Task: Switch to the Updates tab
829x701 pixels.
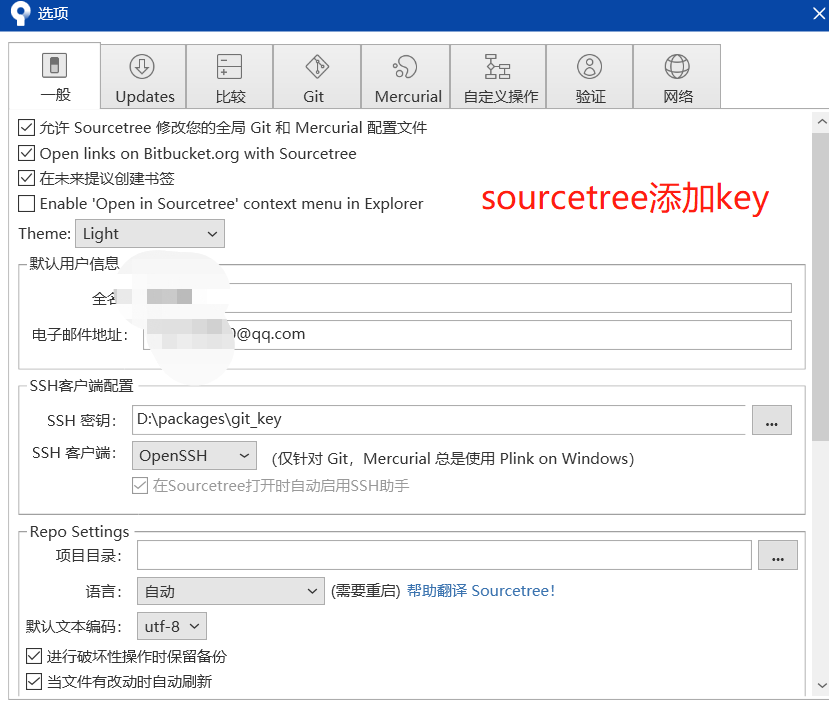Action: pos(144,77)
